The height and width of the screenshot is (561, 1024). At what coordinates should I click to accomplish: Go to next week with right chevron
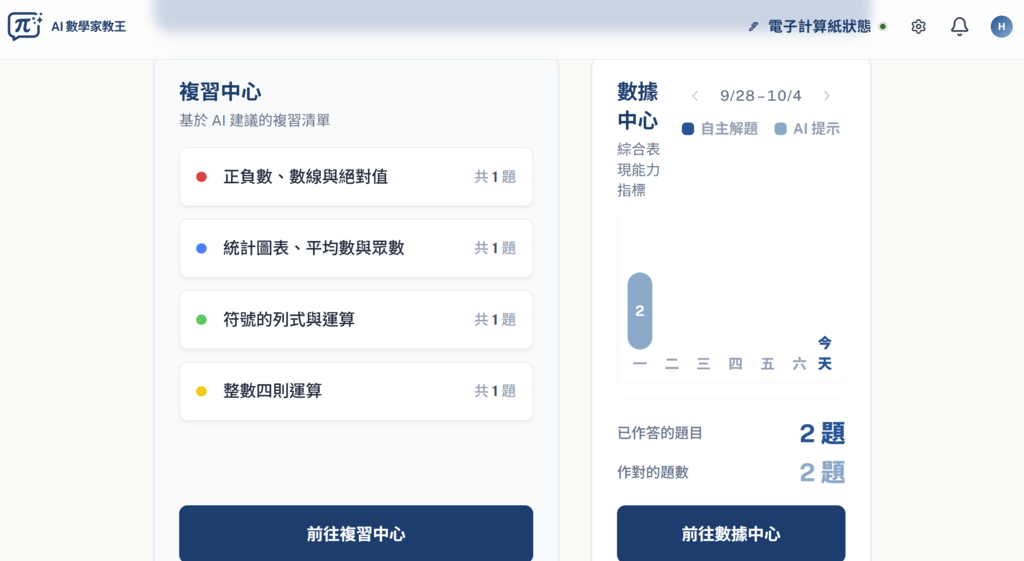pyautogui.click(x=827, y=96)
